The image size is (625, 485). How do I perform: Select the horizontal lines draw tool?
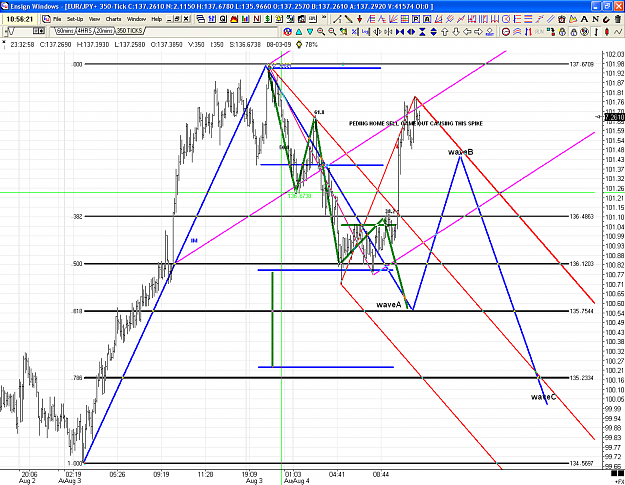point(528,19)
